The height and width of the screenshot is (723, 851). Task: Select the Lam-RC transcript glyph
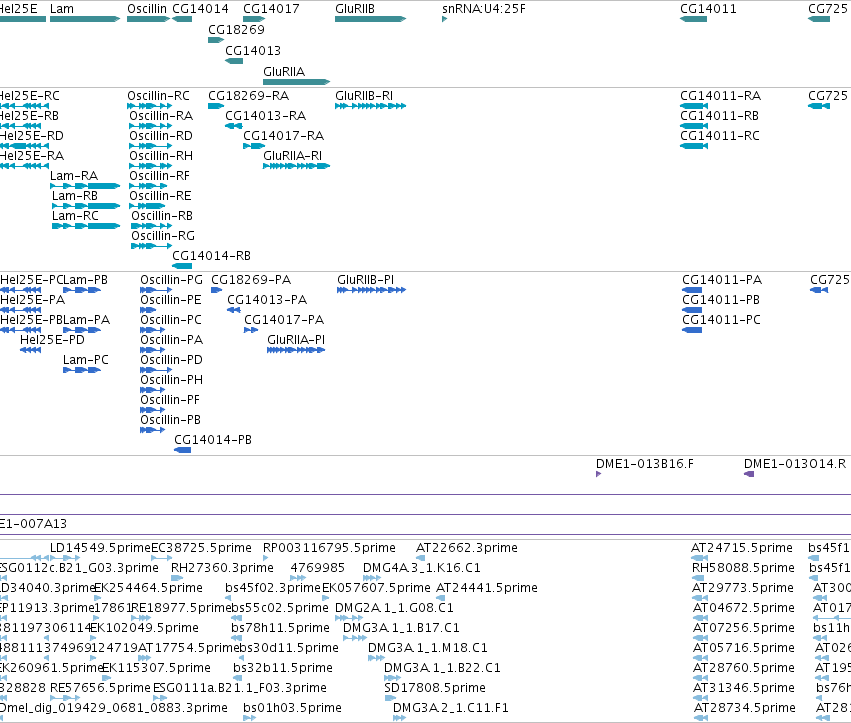(x=86, y=226)
